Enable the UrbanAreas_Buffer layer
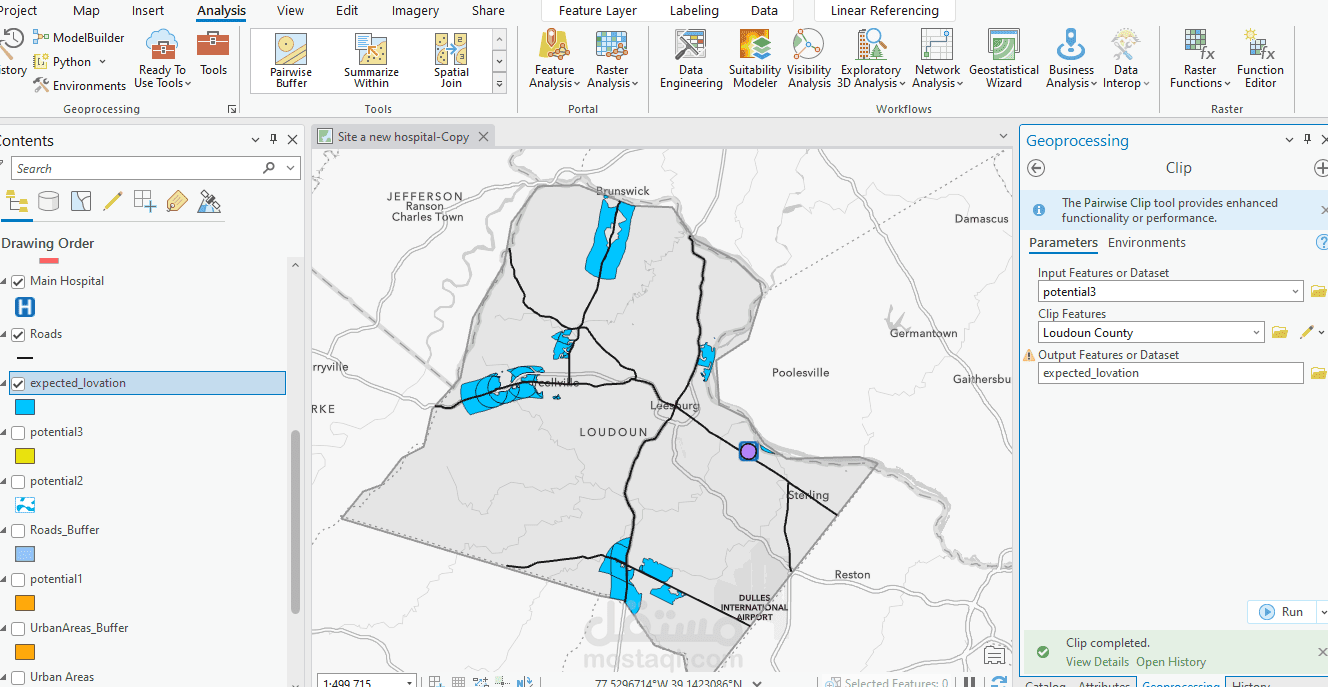This screenshot has height=687, width=1328. pyautogui.click(x=18, y=629)
